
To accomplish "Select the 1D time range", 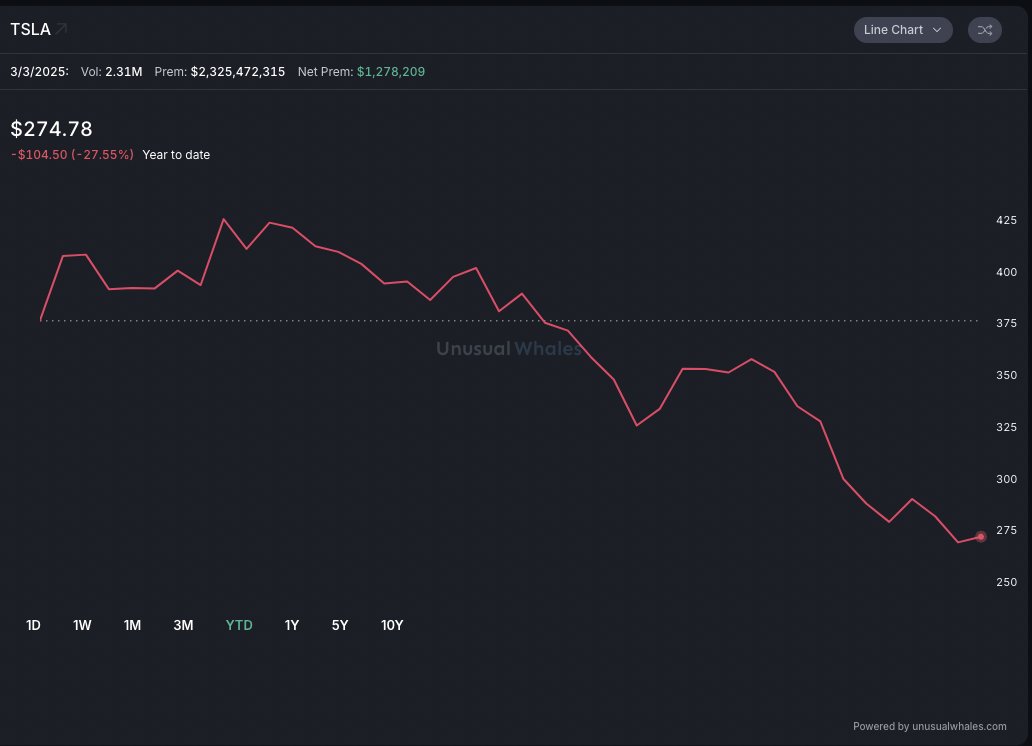I will pos(33,624).
